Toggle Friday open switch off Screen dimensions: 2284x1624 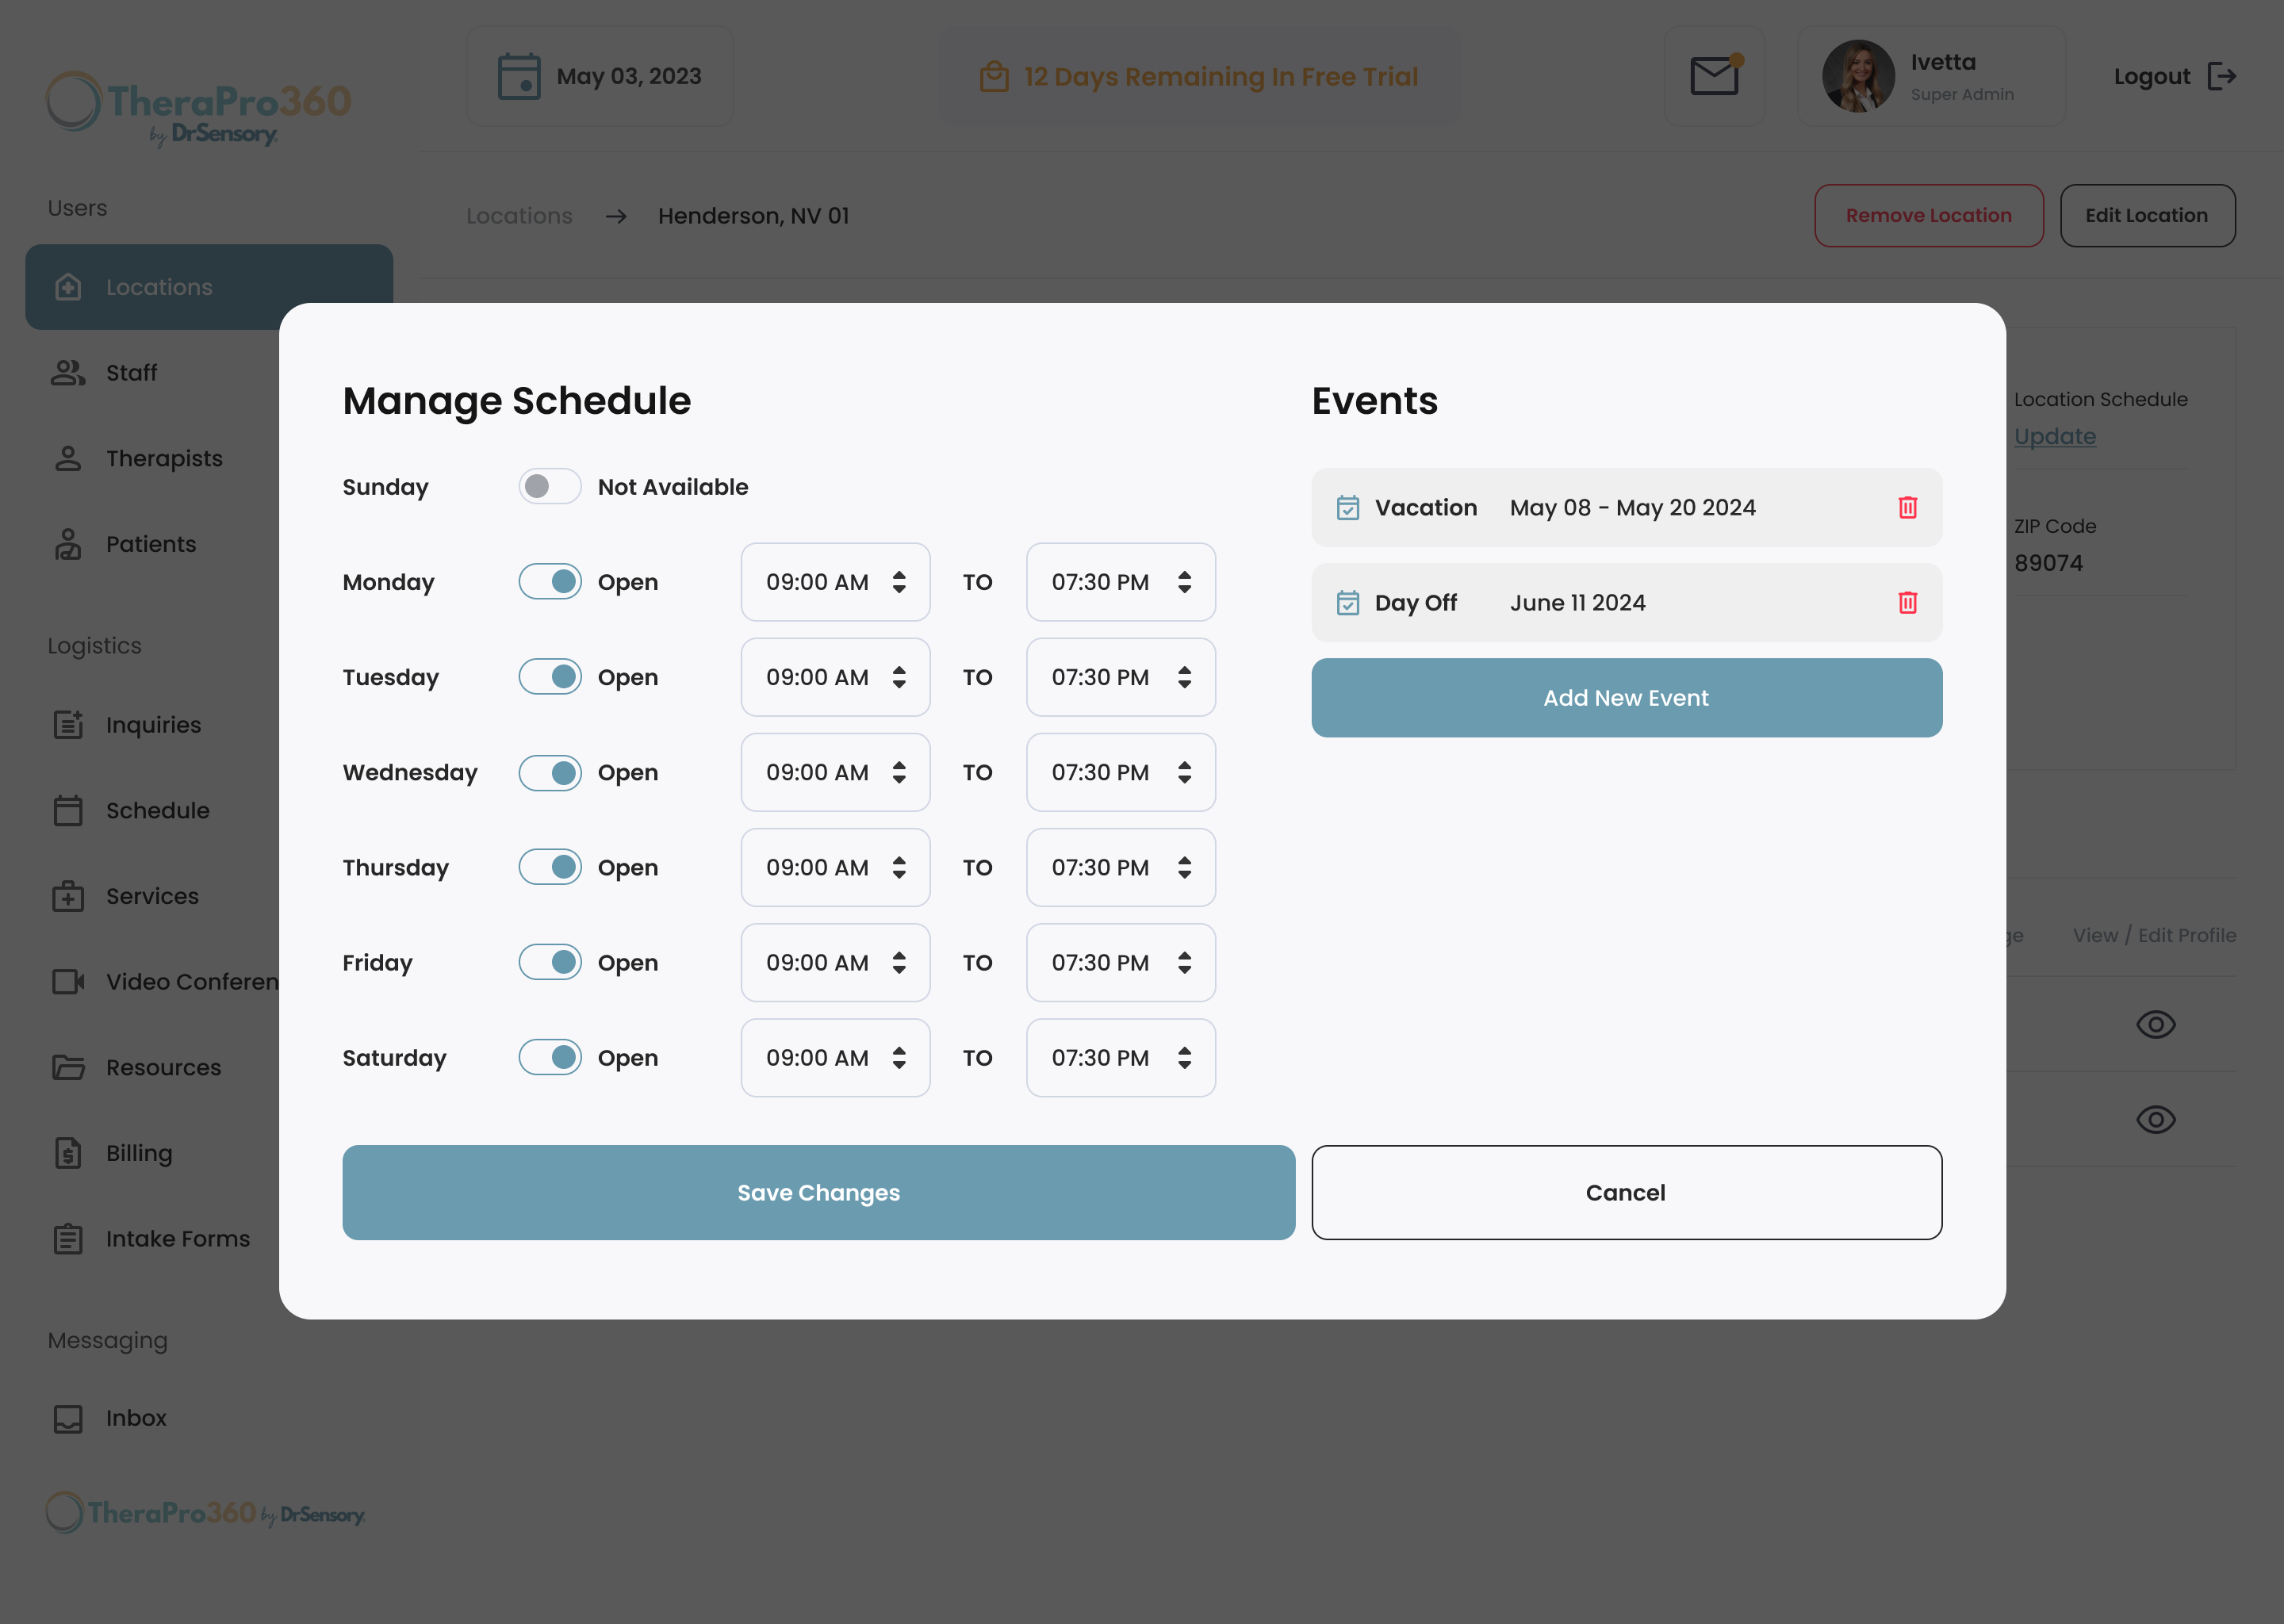coord(550,962)
